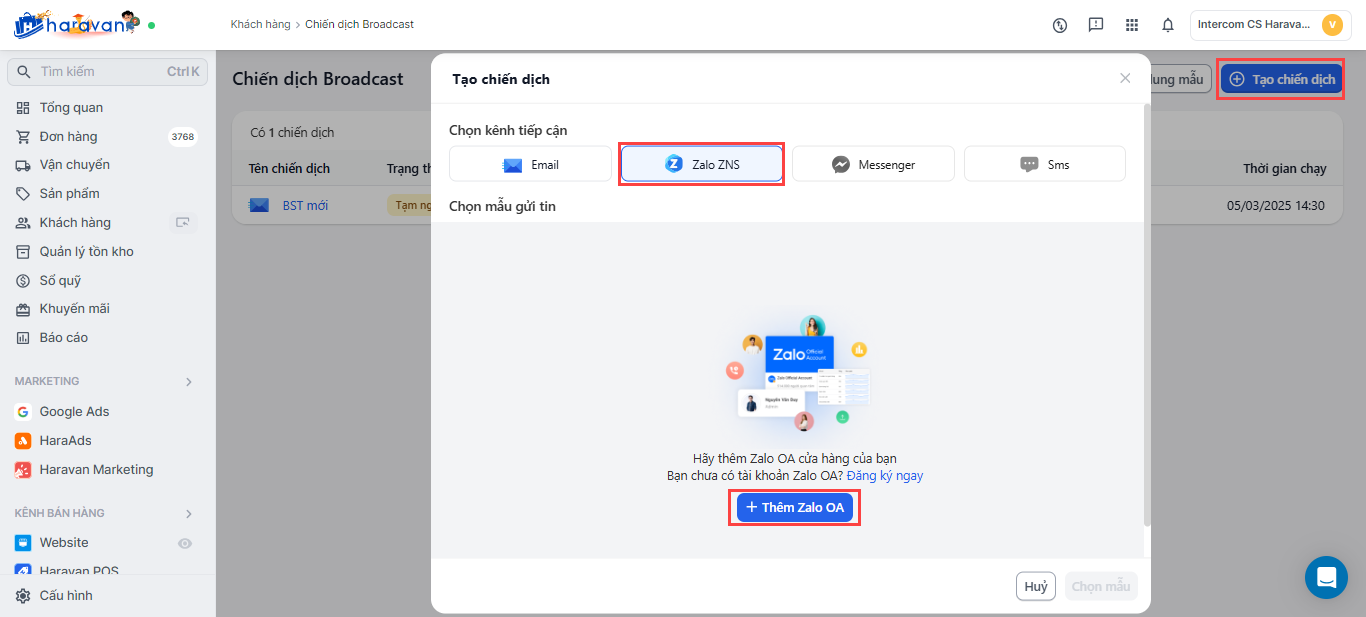Click the Thời gian chạy column header
This screenshot has height=617, width=1366.
point(1285,169)
